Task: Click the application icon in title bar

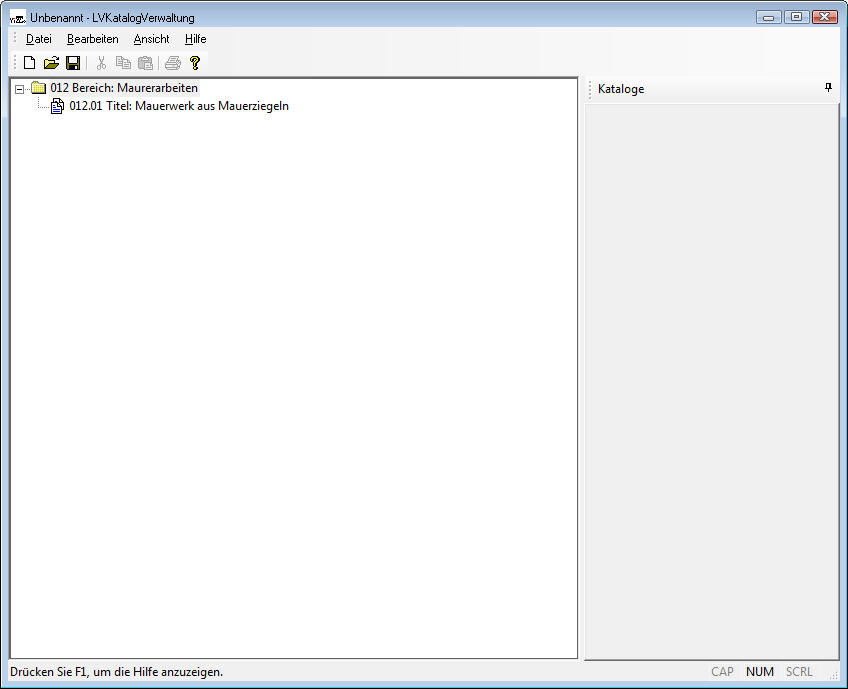Action: pos(17,17)
